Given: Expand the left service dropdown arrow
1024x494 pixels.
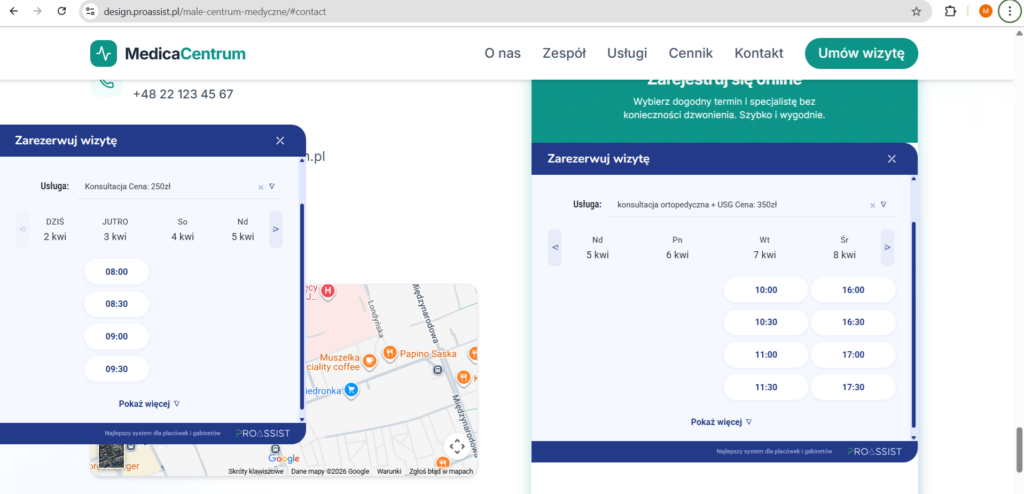Looking at the screenshot, I should 272,186.
